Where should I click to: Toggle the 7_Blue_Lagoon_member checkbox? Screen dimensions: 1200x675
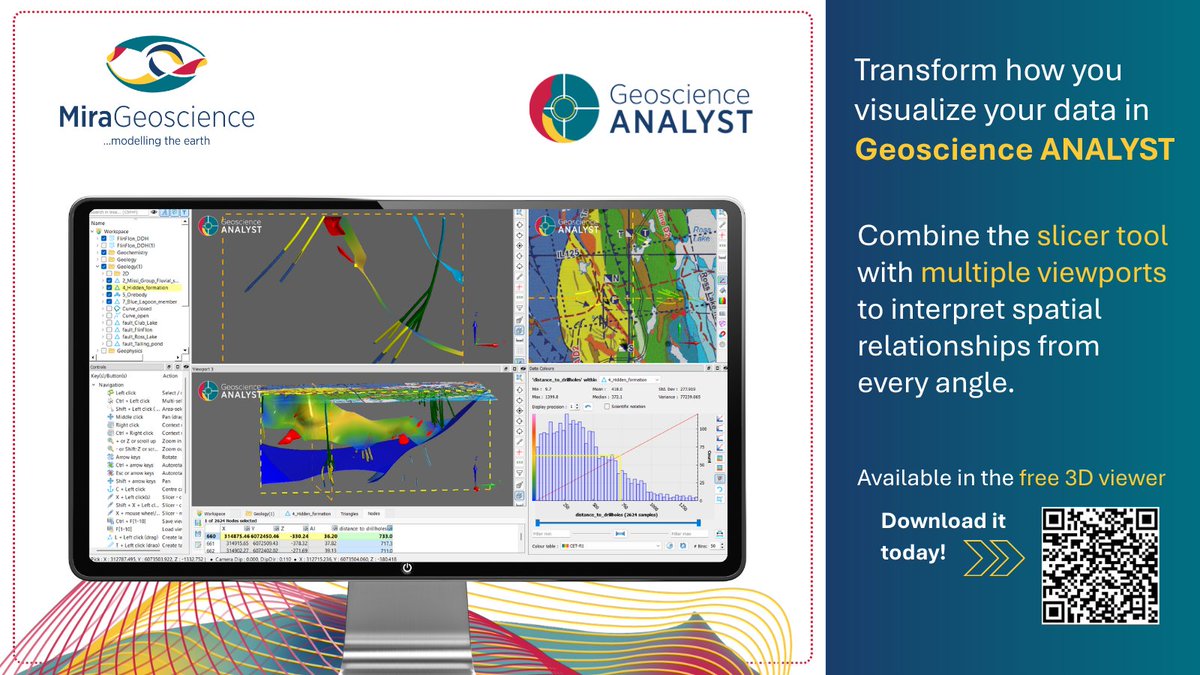tap(109, 301)
